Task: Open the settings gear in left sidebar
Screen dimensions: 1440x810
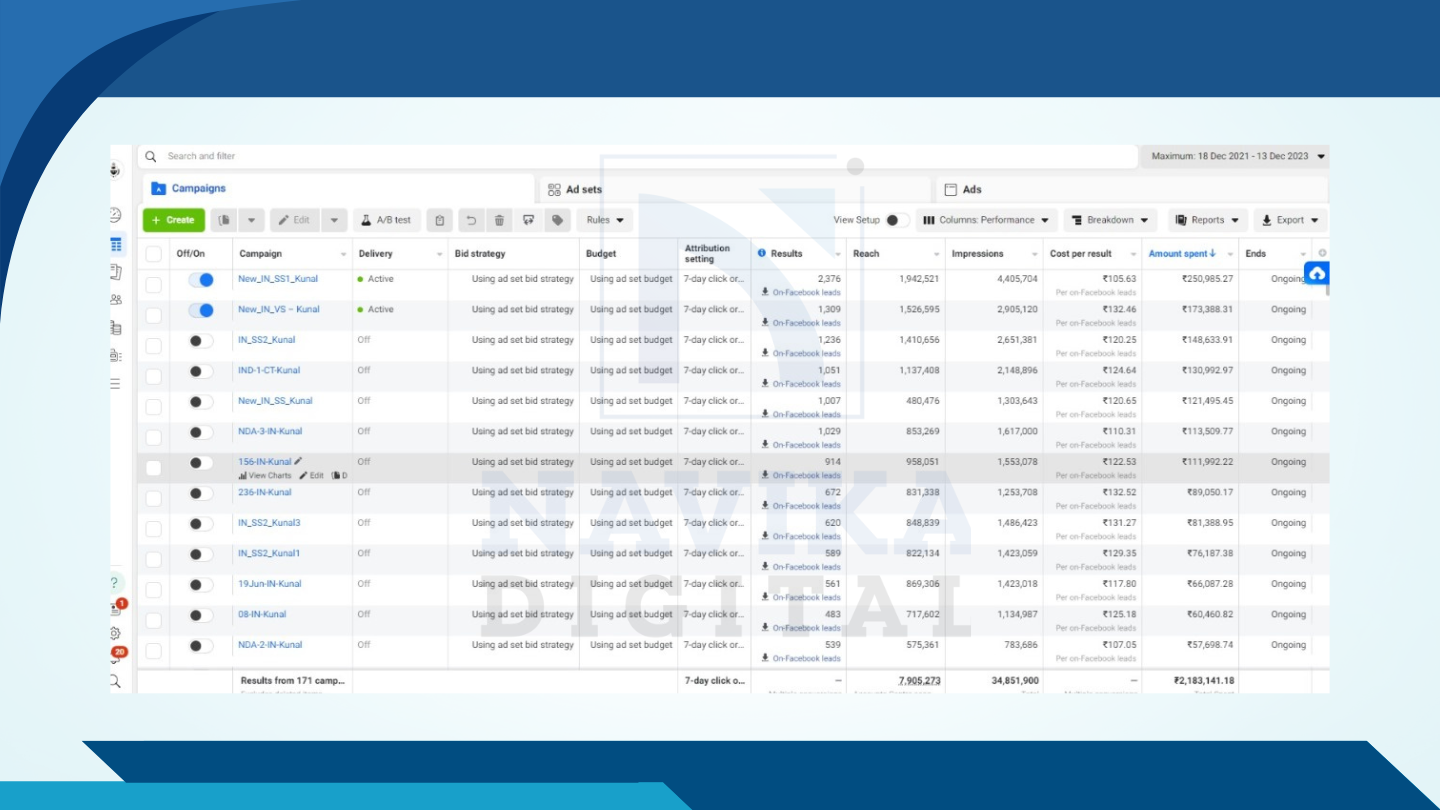Action: (115, 633)
